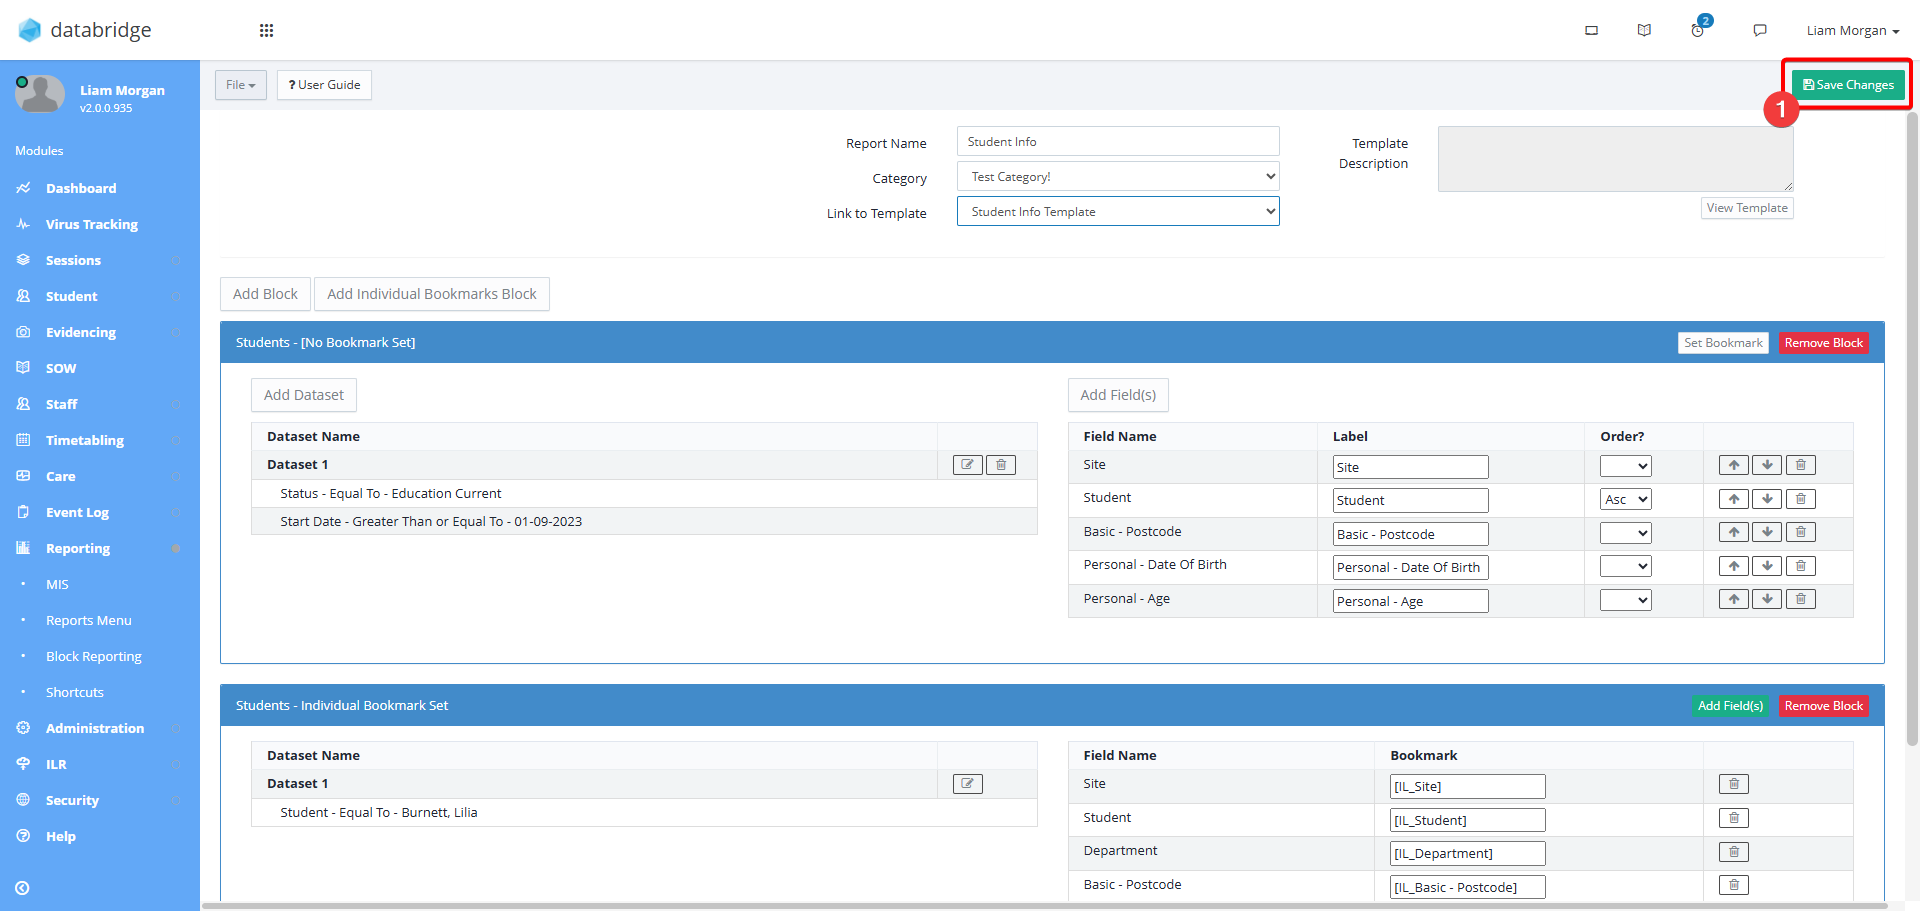Open the apps grid launcher icon
This screenshot has height=911, width=1920.
point(266,30)
